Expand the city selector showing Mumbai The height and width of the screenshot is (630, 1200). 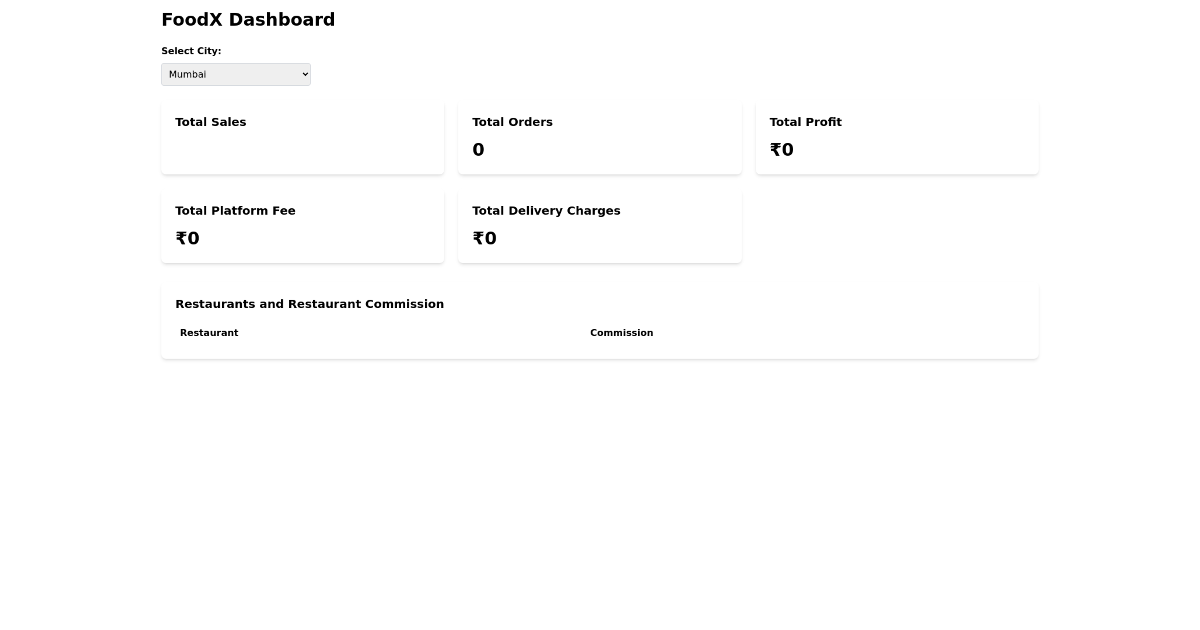236,74
